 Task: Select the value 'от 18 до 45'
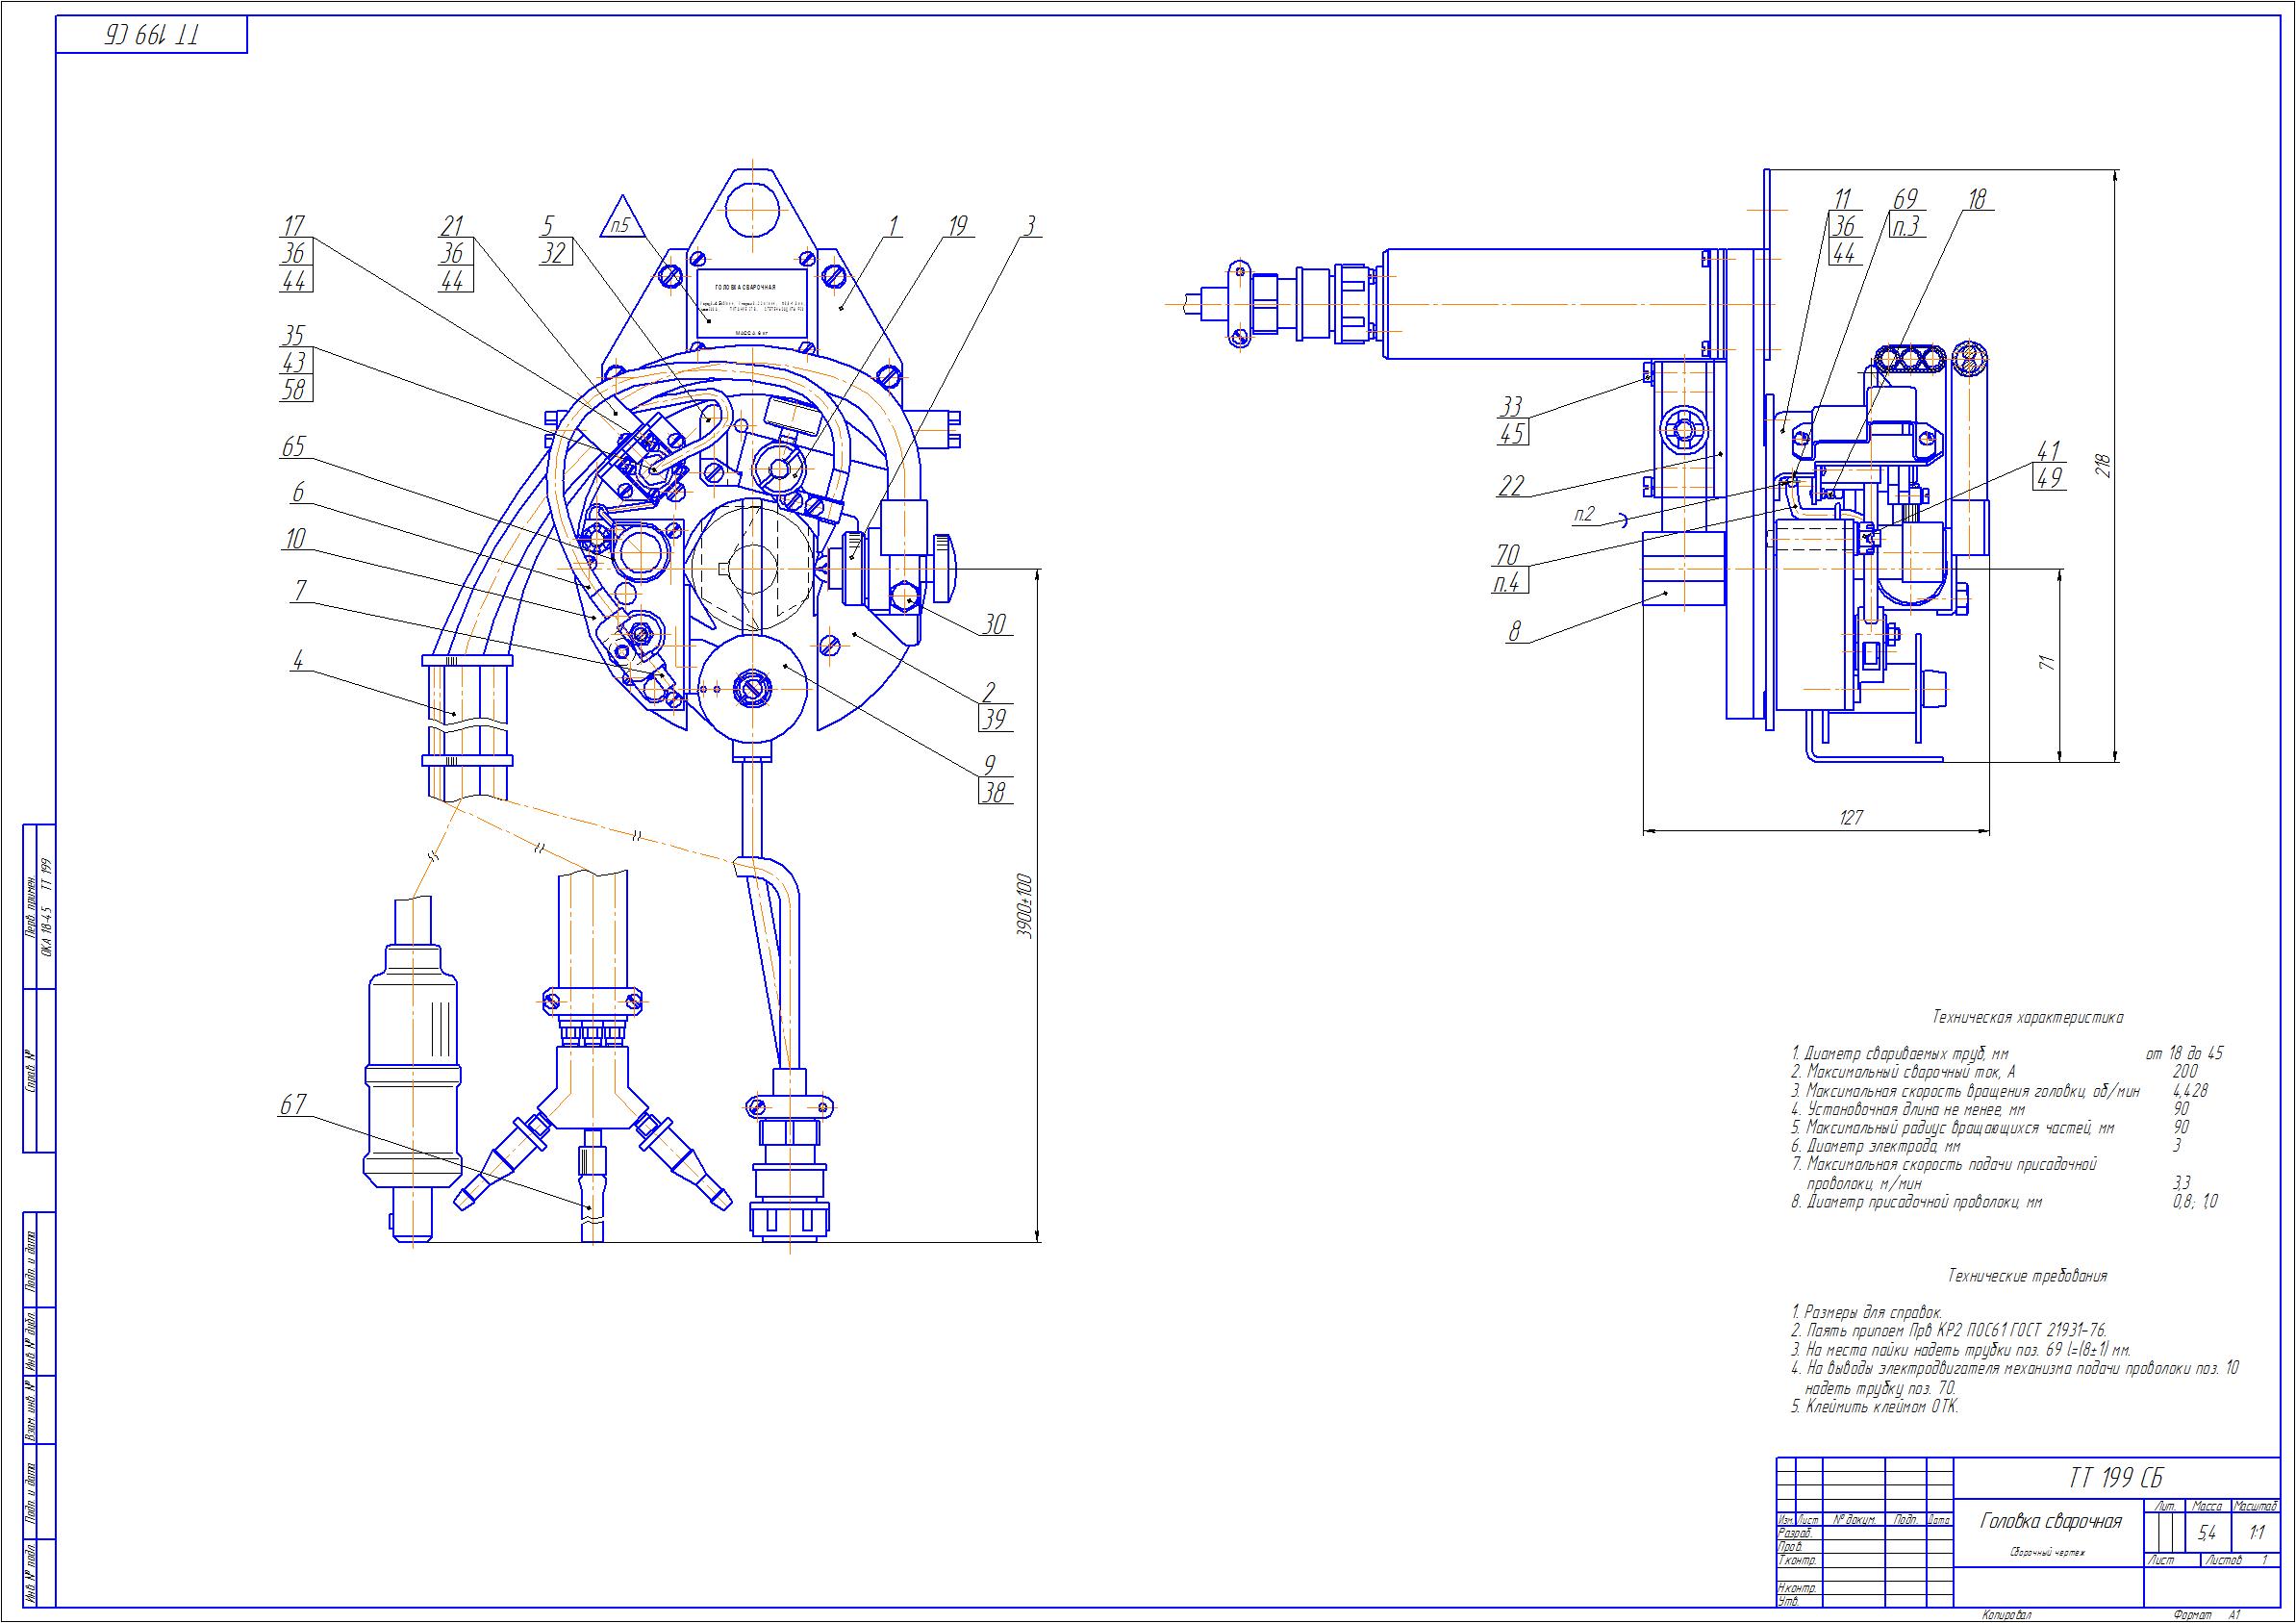tap(2185, 1054)
